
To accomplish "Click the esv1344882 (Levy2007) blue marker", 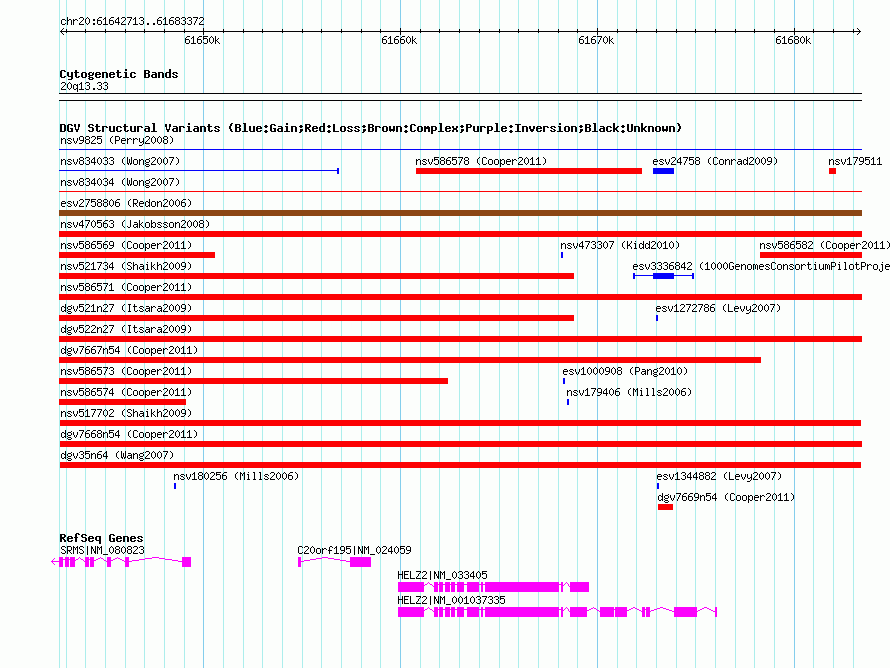I will (658, 486).
